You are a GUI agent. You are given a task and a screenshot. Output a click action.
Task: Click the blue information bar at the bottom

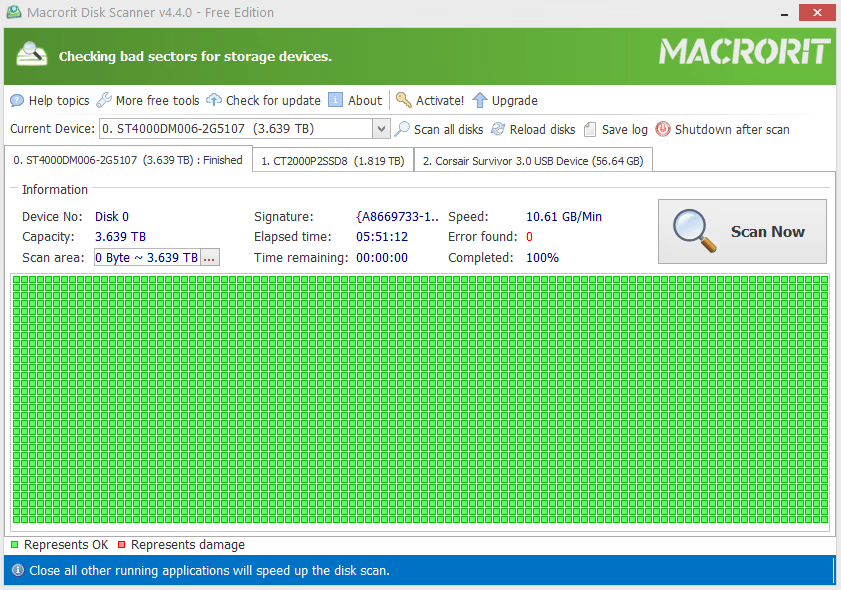pyautogui.click(x=420, y=570)
